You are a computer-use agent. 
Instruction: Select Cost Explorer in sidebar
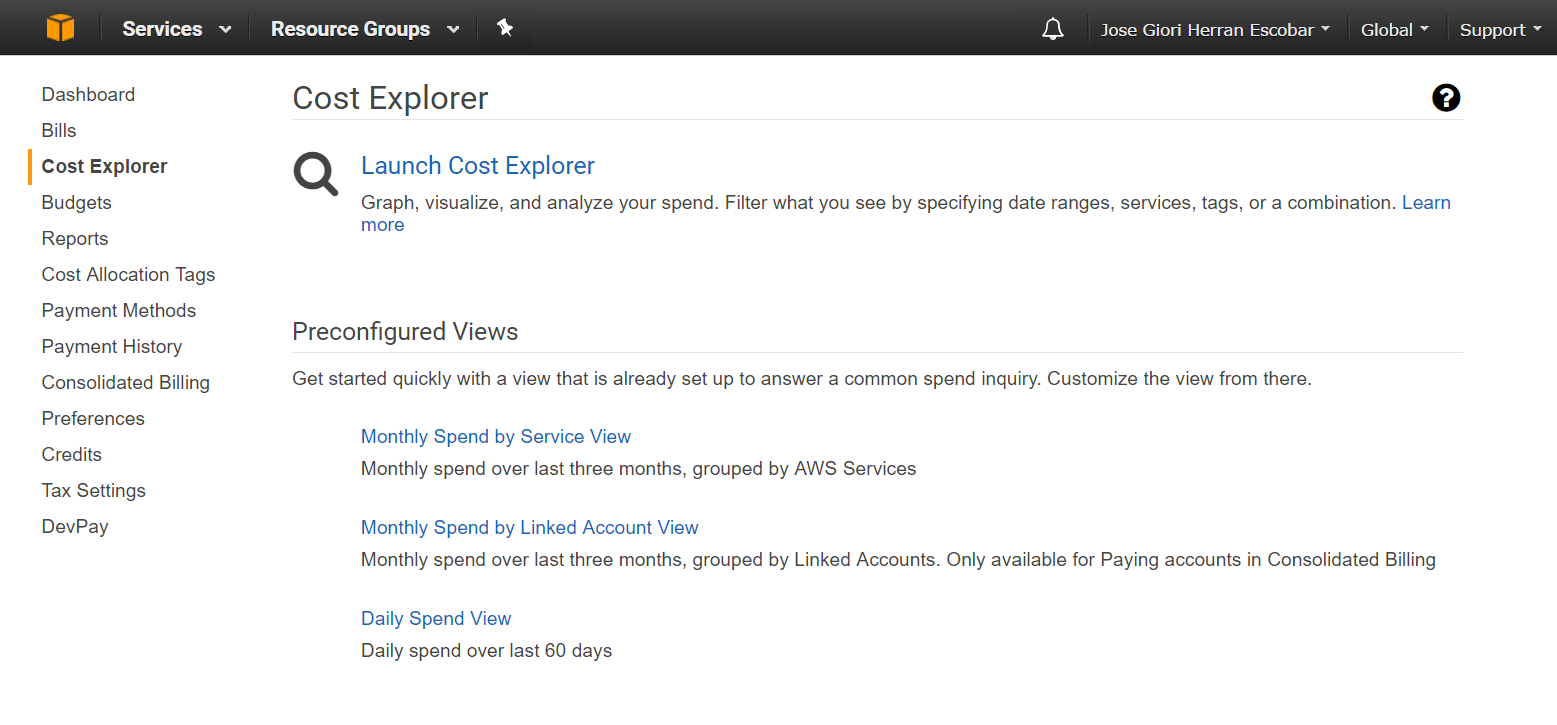(x=104, y=167)
